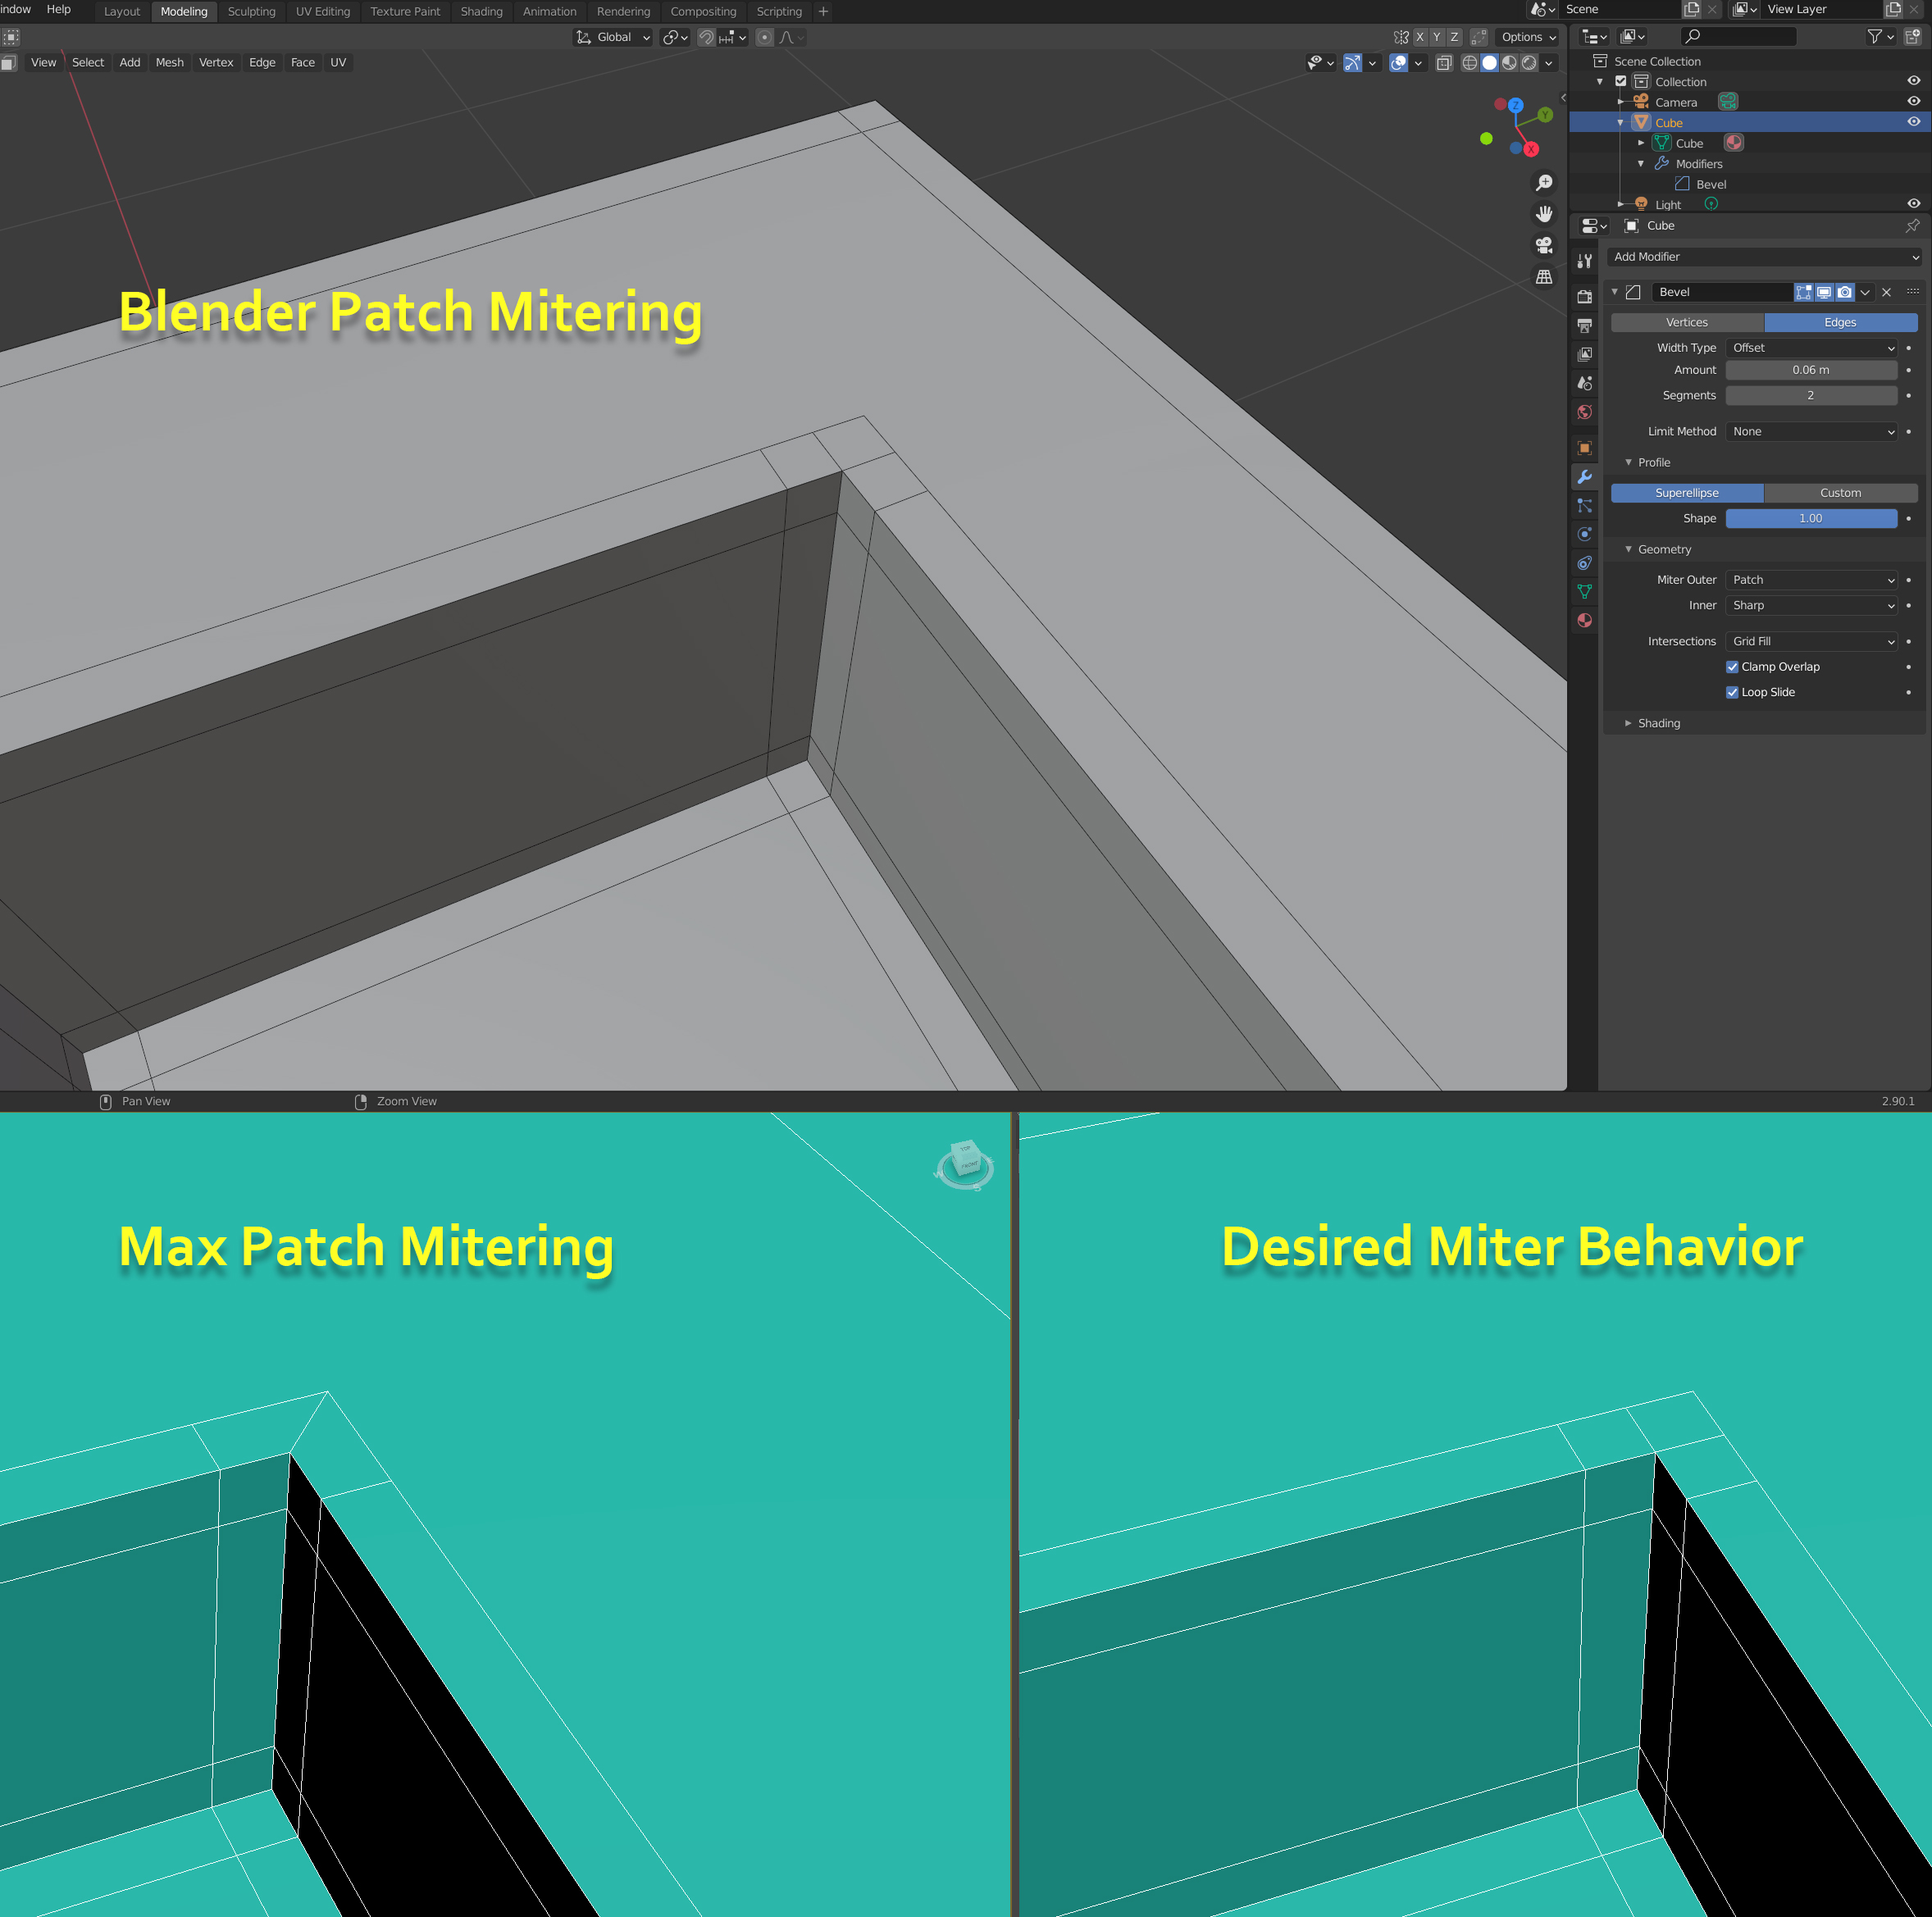Hide the Light via its eye toggle
Image resolution: width=1932 pixels, height=1917 pixels.
1913,203
